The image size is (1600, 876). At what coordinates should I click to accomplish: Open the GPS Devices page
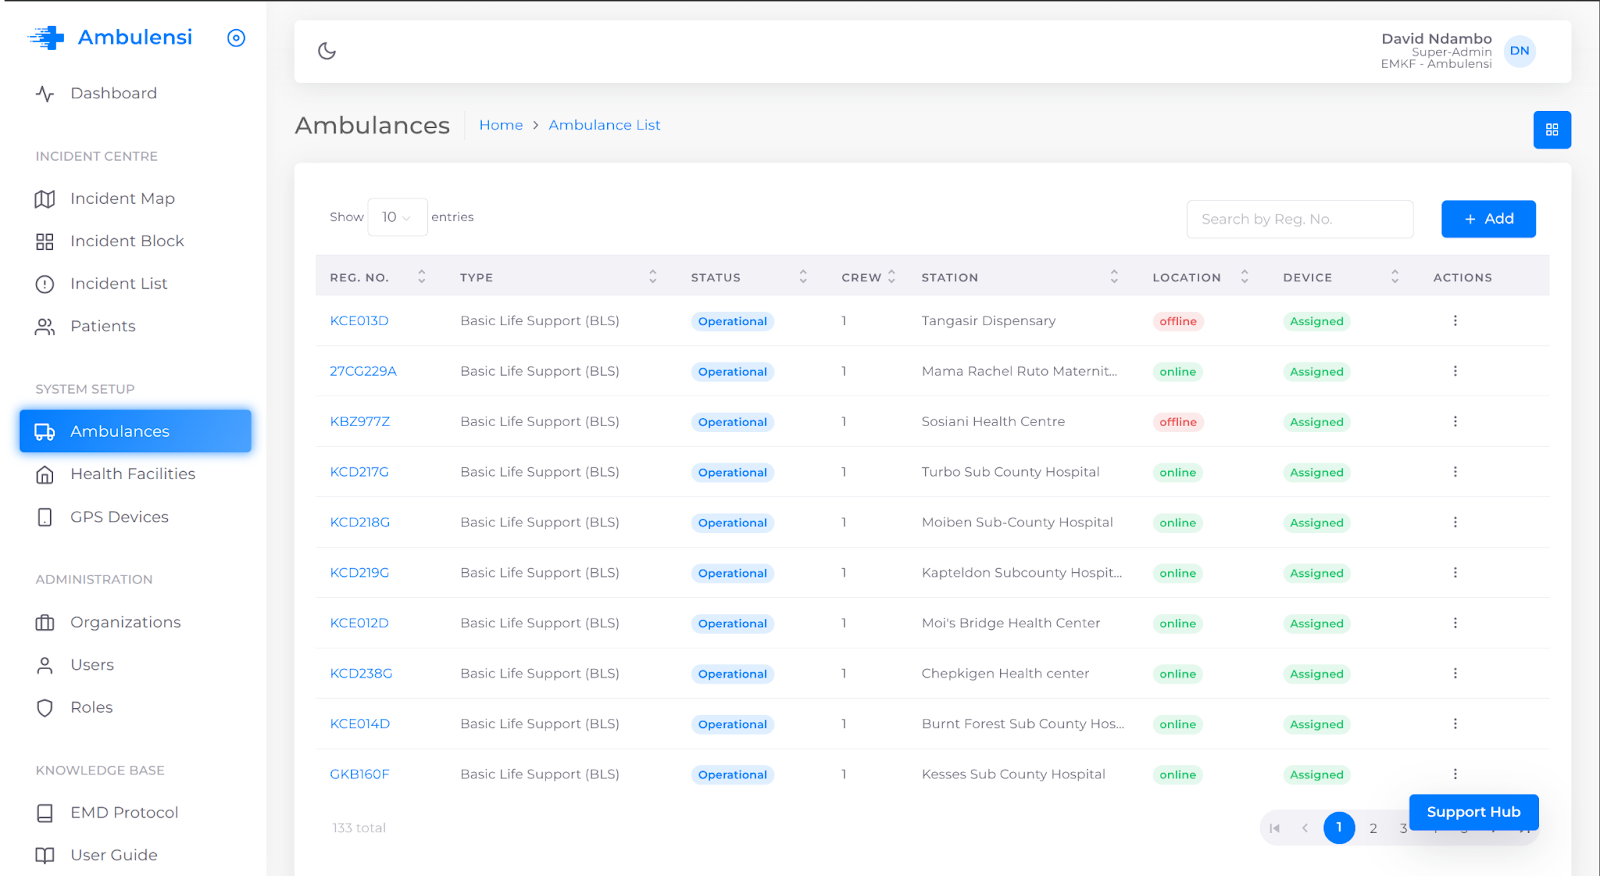point(119,517)
